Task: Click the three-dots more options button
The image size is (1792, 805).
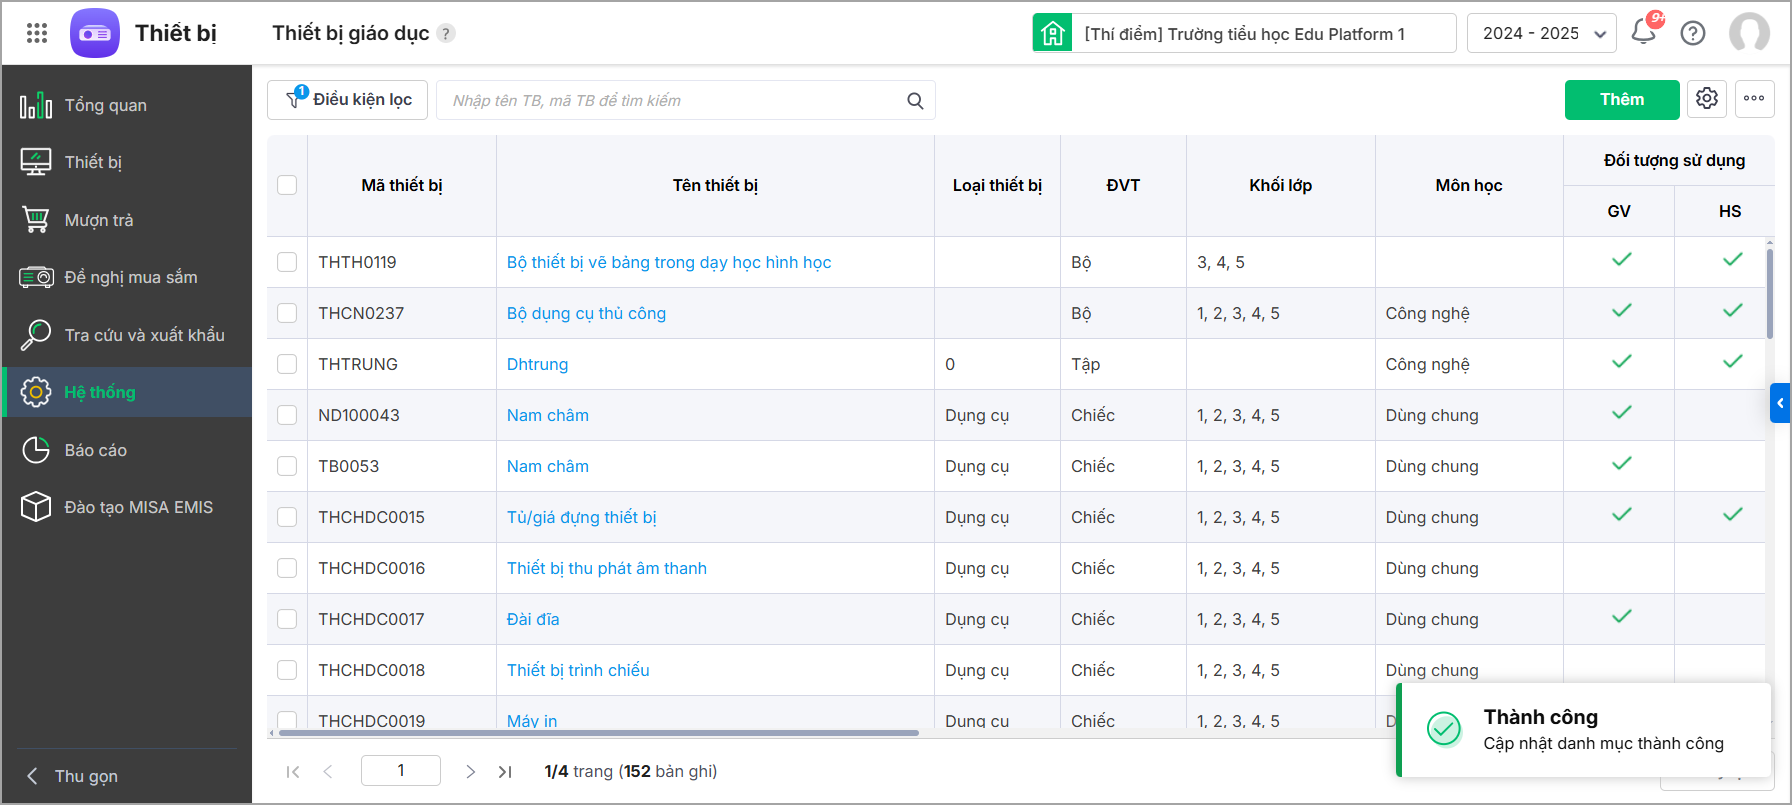Action: (x=1754, y=99)
